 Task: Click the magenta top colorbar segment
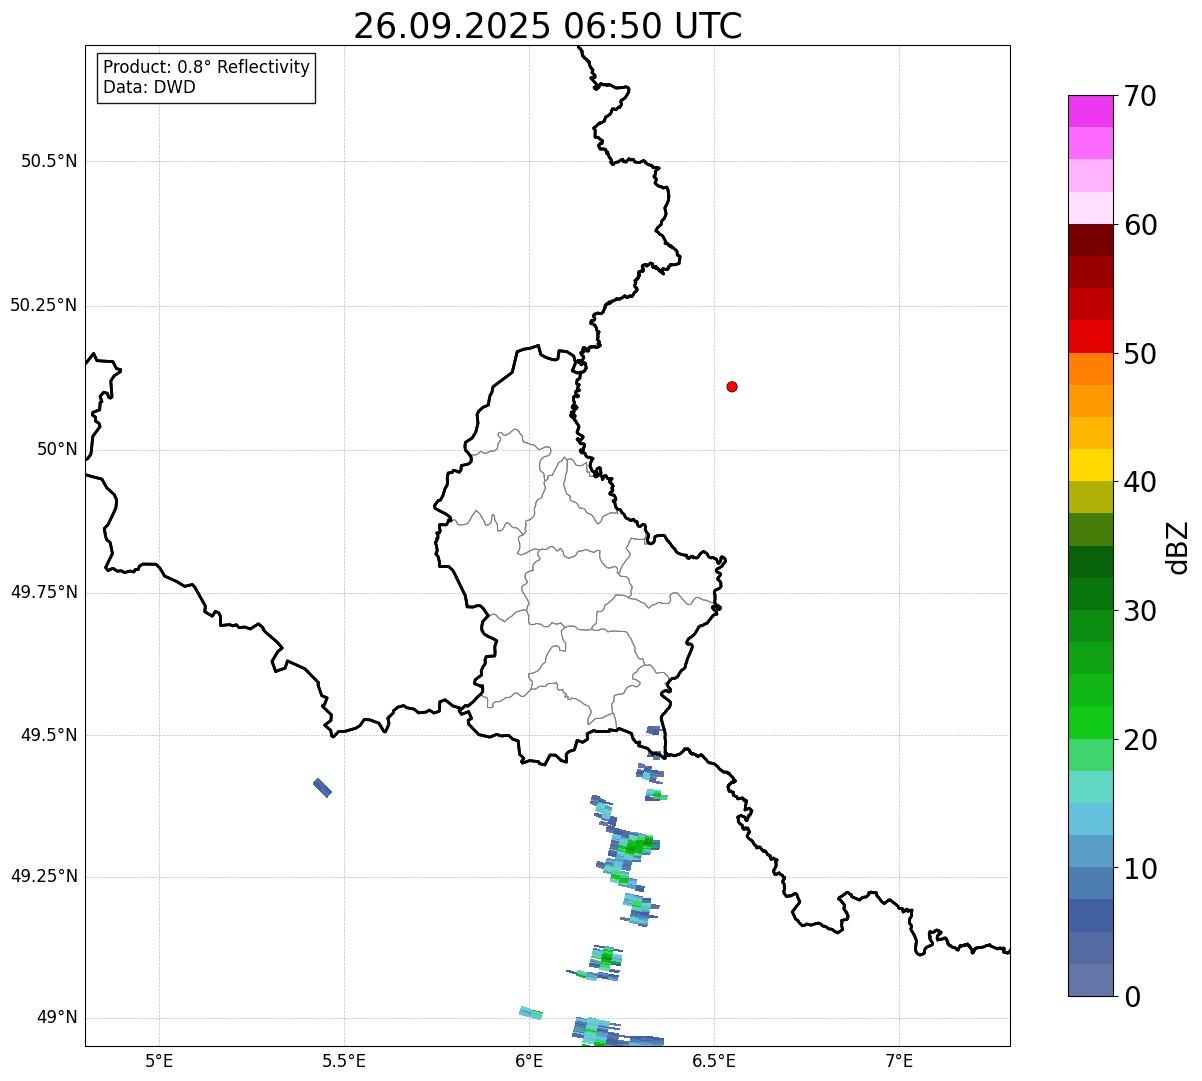(1090, 111)
